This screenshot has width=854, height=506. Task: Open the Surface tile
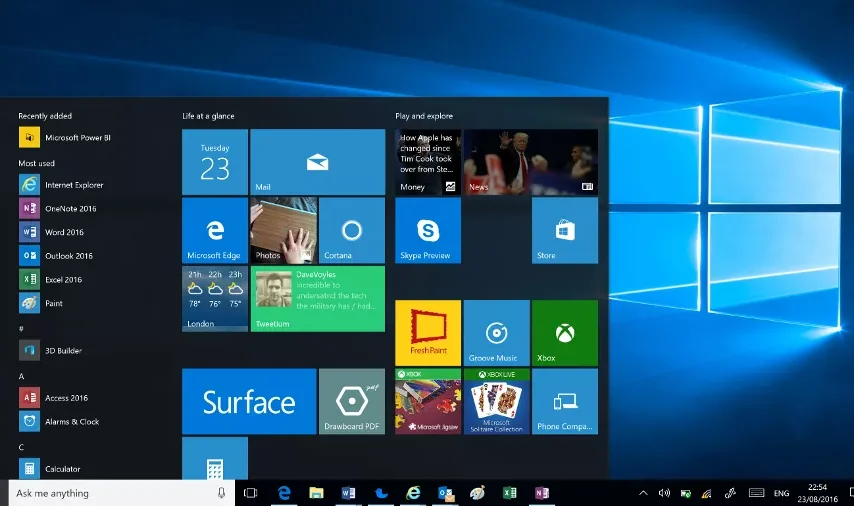(x=249, y=401)
